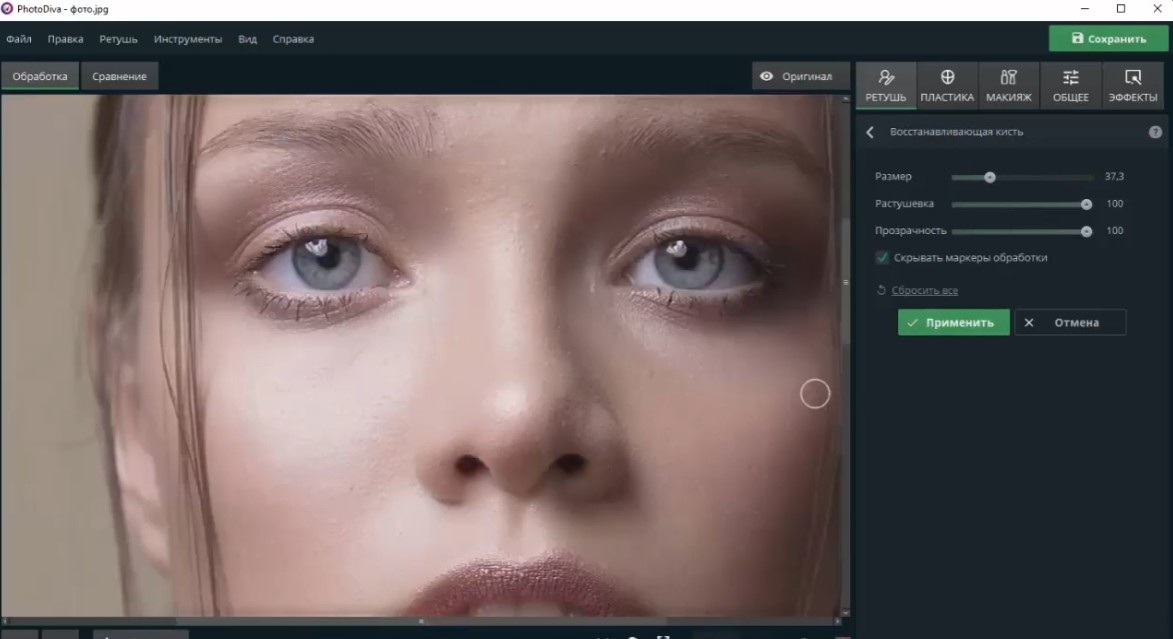
Task: Close the PhotoDiva window
Action: [1157, 9]
